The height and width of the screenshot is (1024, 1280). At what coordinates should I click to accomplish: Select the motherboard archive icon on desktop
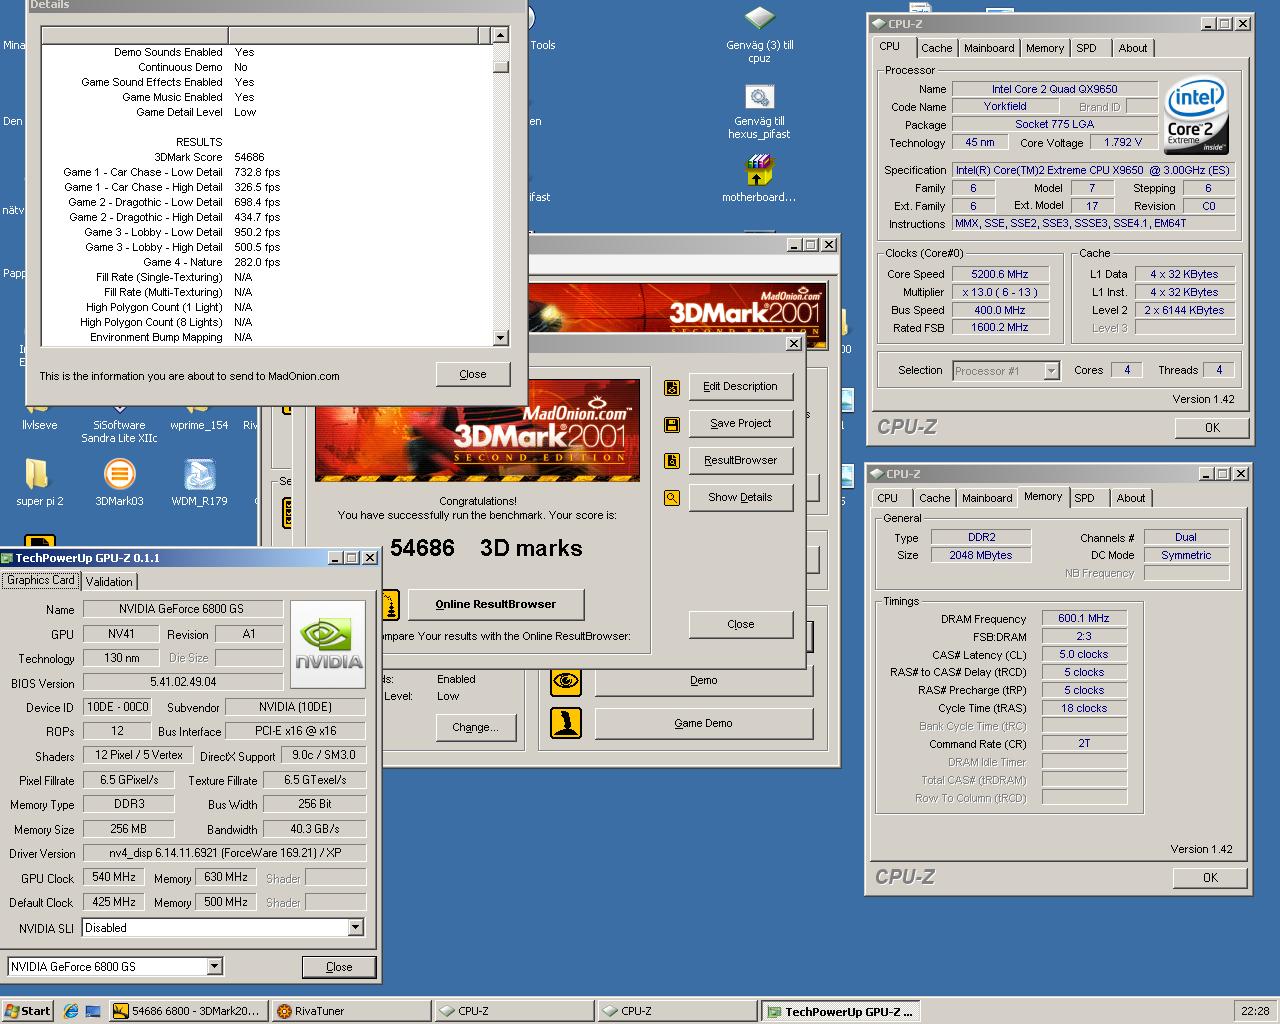point(759,178)
